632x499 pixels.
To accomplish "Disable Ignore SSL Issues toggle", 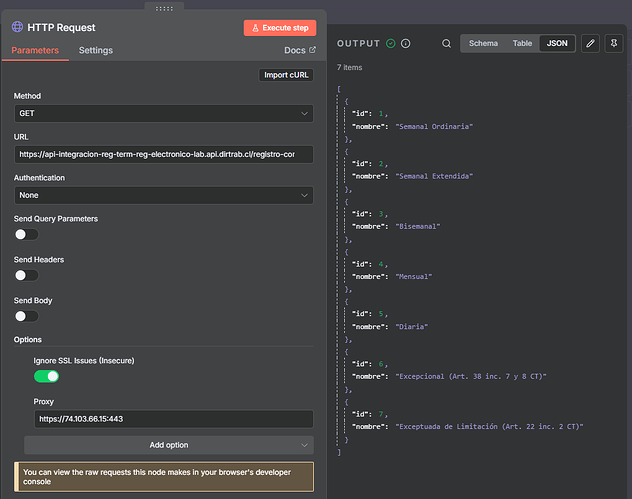I will [46, 376].
